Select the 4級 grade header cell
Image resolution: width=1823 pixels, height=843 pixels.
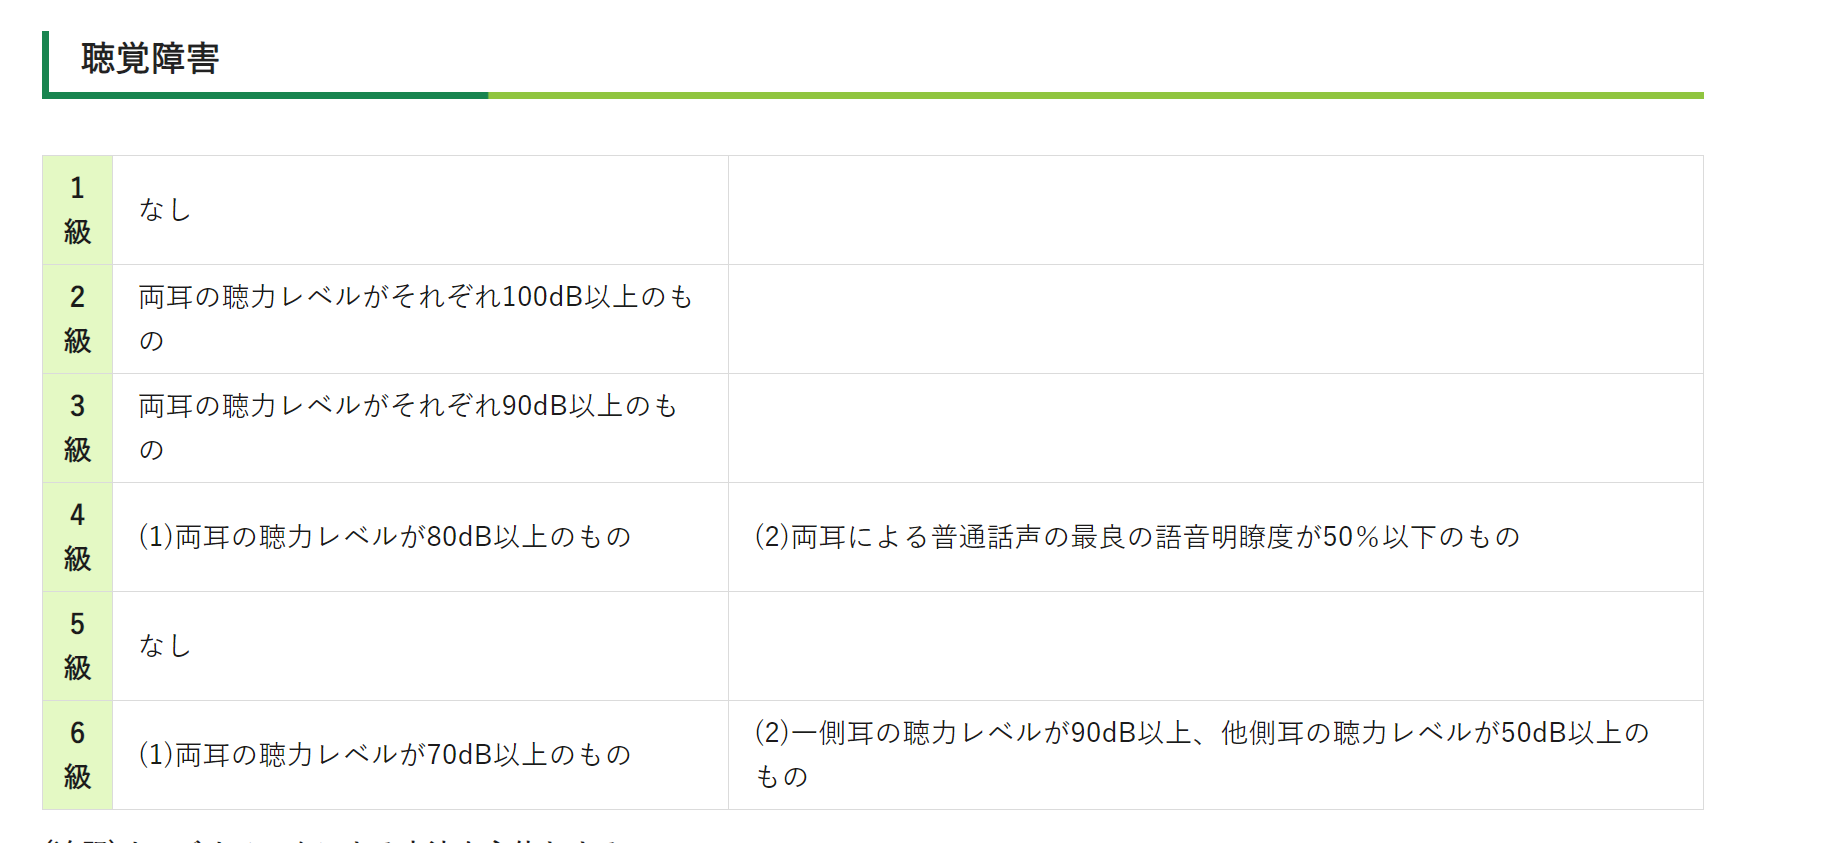(x=77, y=537)
